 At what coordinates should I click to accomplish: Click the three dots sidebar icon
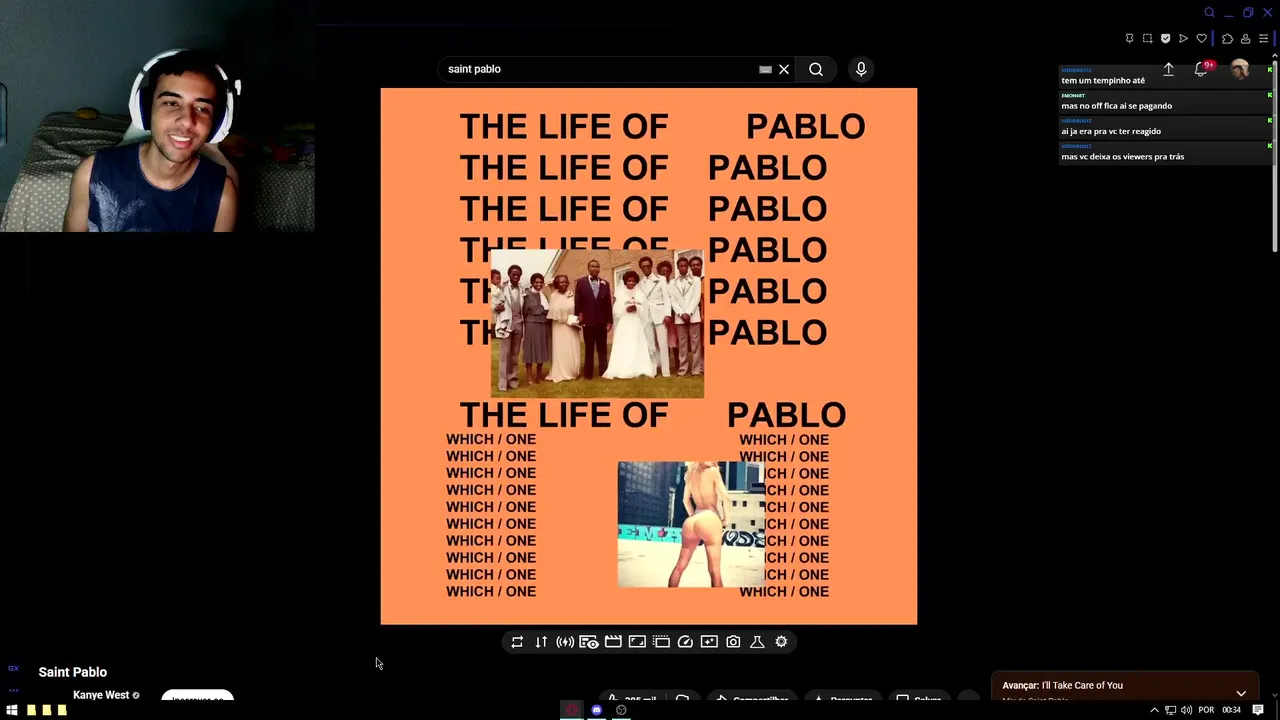(13, 690)
